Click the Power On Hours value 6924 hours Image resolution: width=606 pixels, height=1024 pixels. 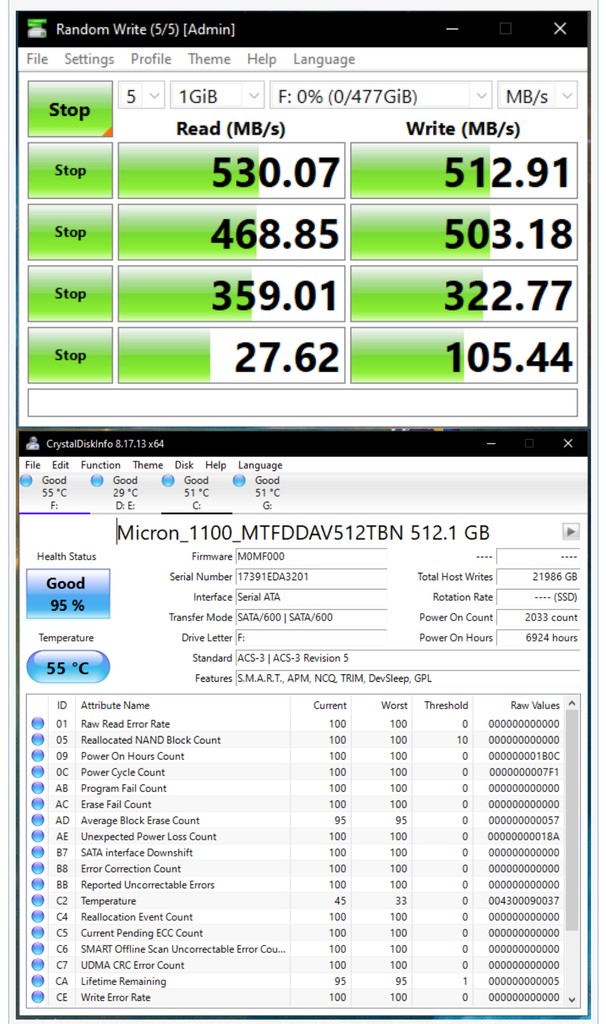pos(538,637)
